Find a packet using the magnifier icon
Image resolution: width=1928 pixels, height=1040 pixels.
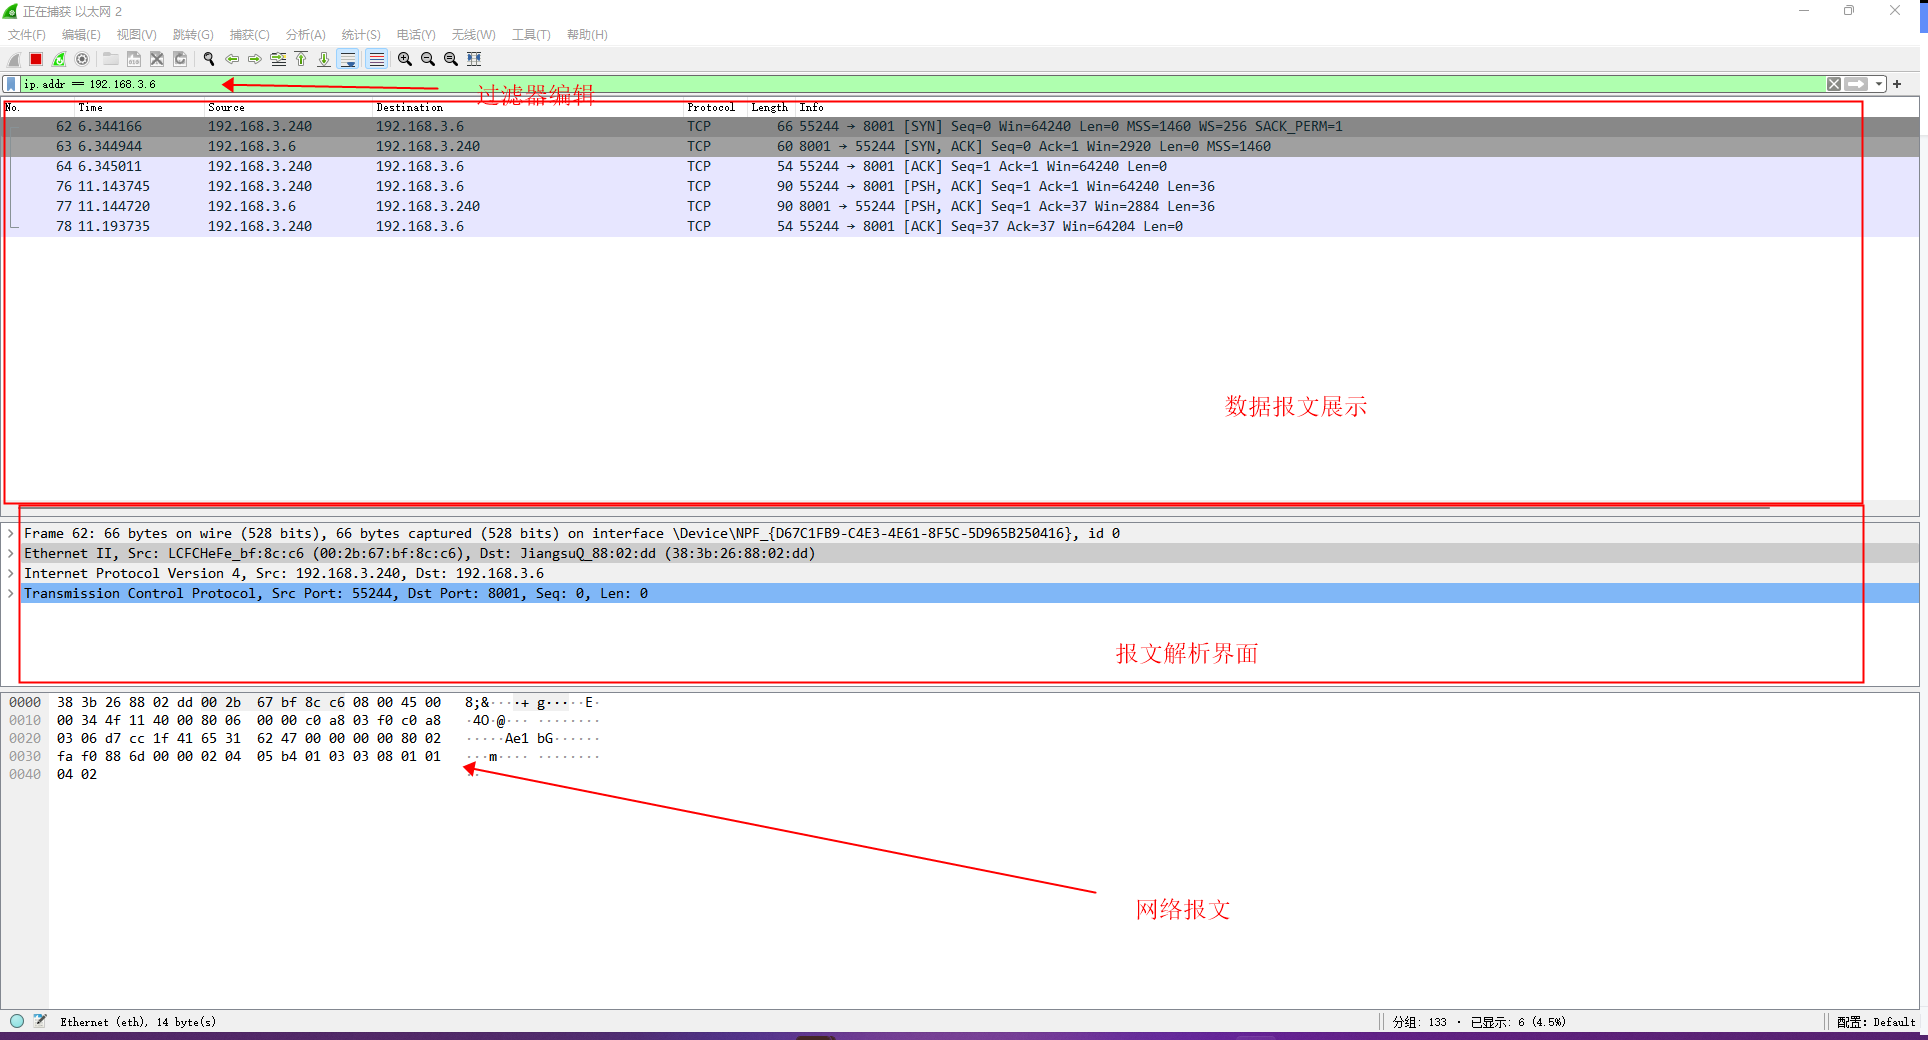[208, 59]
